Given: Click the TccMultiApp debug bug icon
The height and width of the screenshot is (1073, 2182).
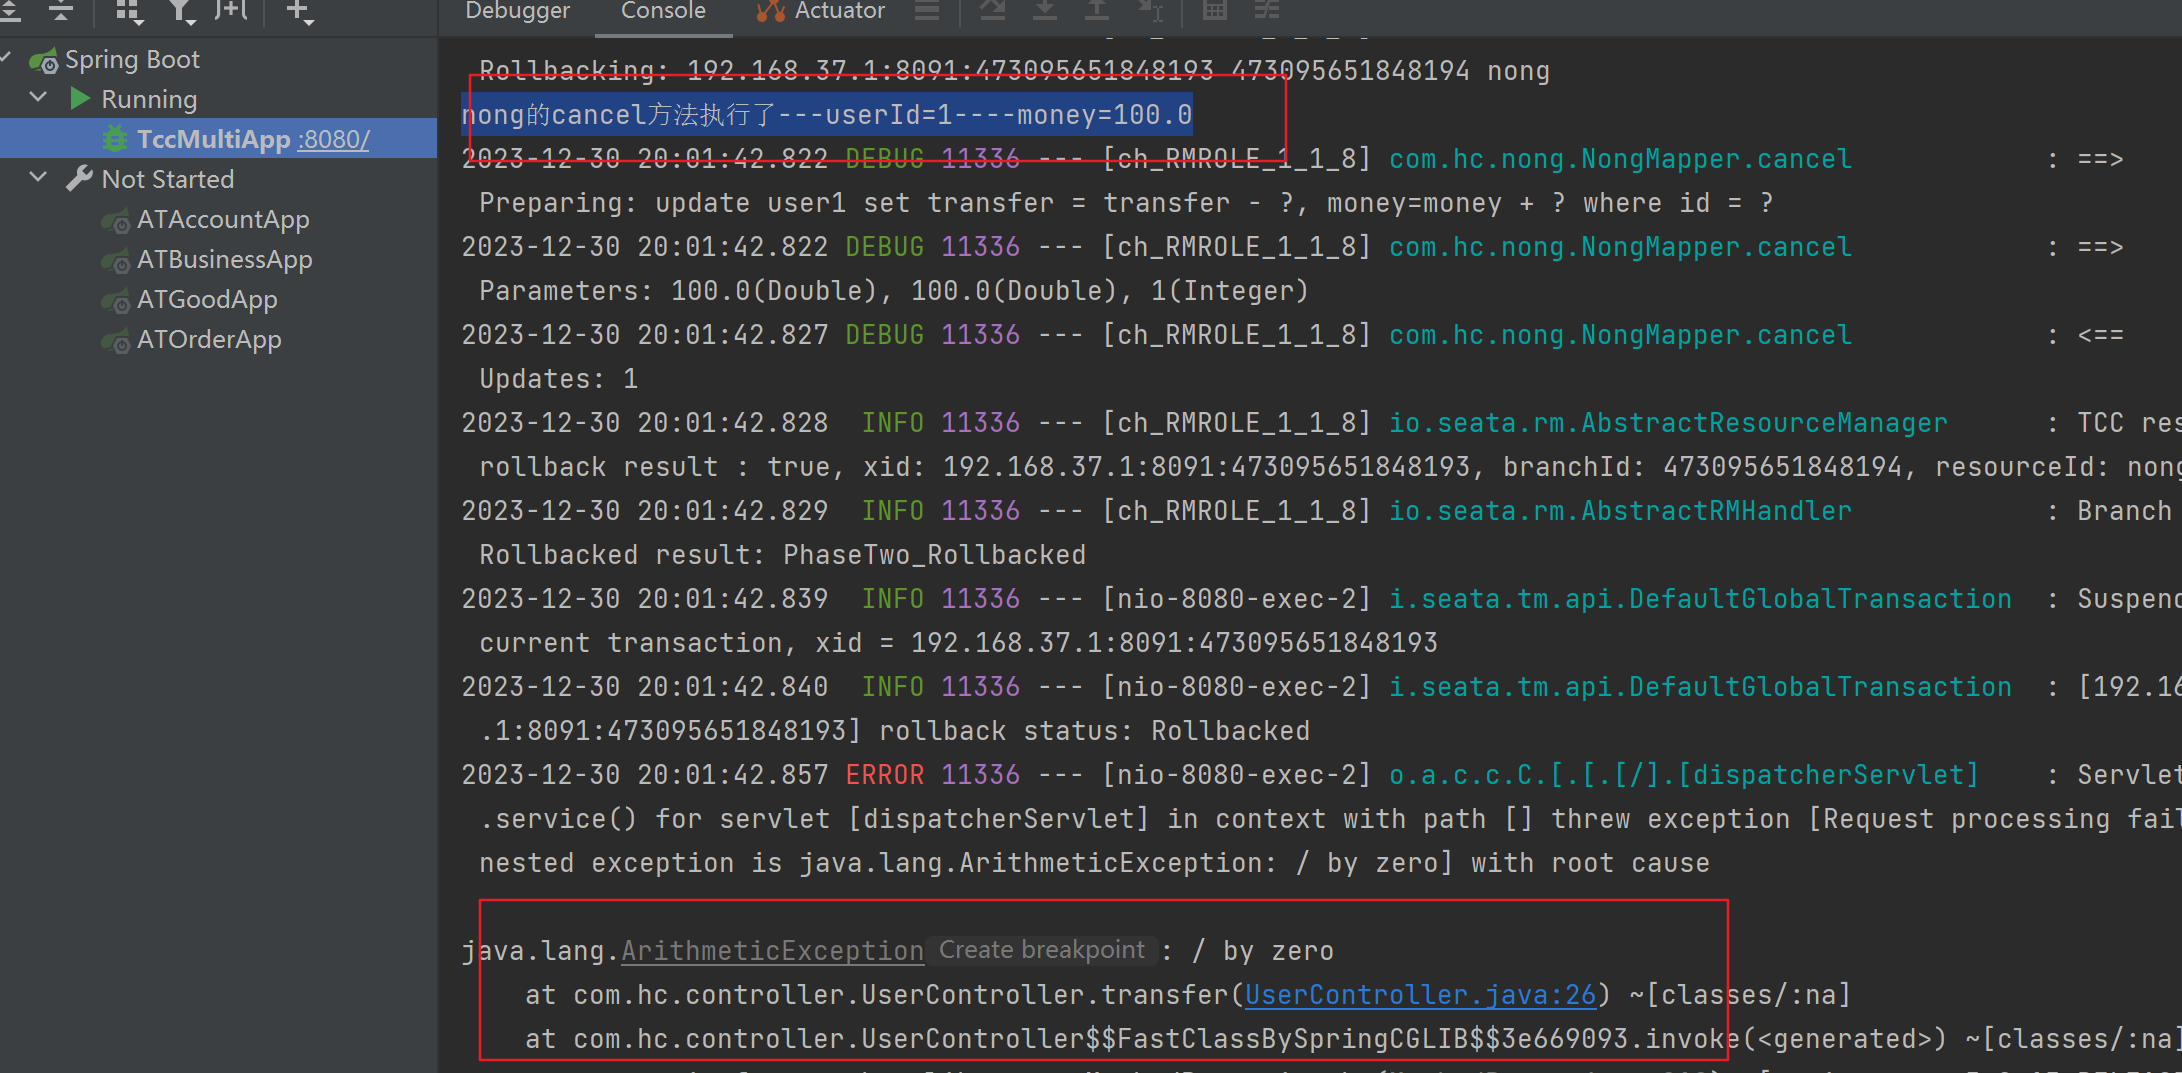Looking at the screenshot, I should 116,139.
